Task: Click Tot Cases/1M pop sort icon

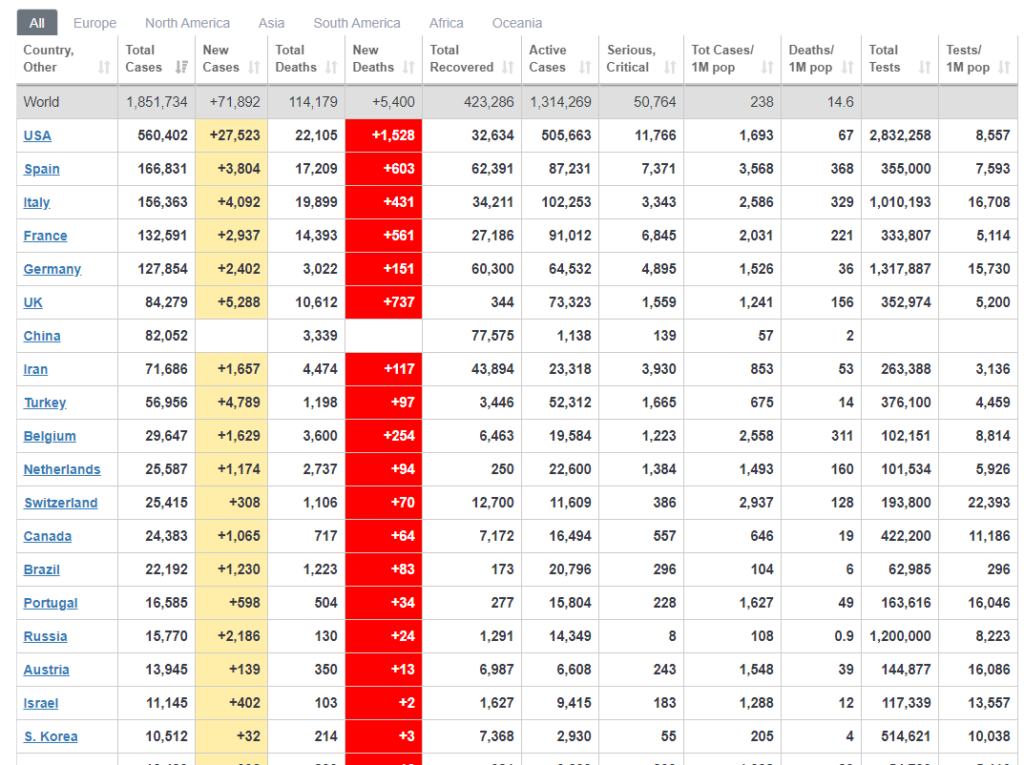Action: point(767,67)
